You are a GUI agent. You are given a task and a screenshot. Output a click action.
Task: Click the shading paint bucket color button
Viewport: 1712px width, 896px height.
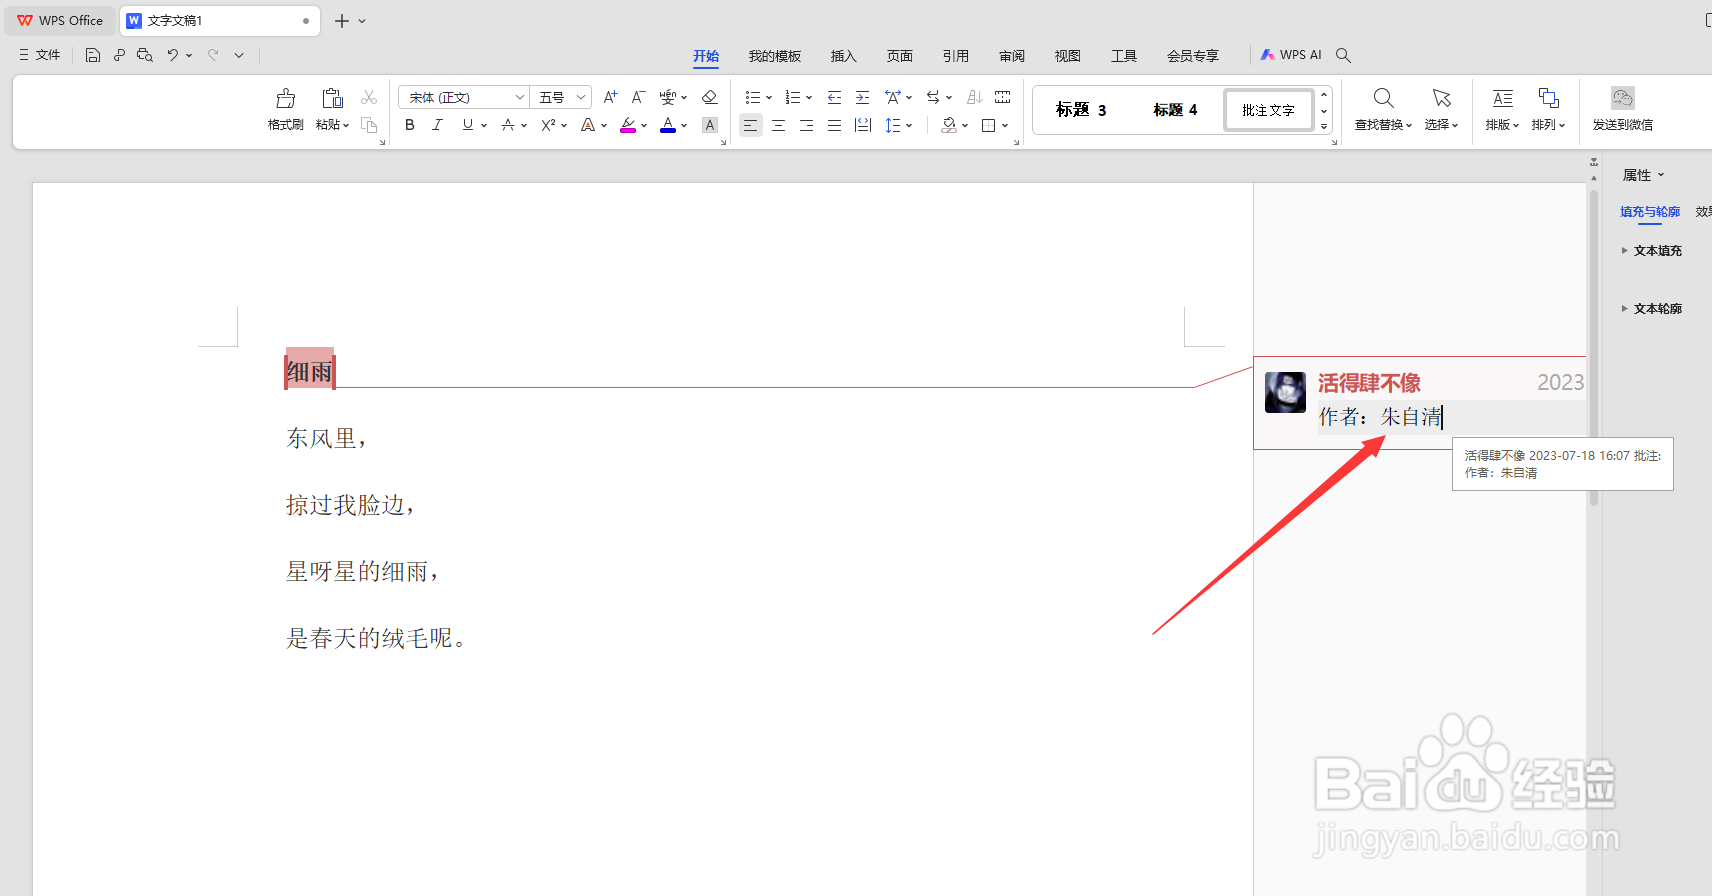pyautogui.click(x=949, y=125)
